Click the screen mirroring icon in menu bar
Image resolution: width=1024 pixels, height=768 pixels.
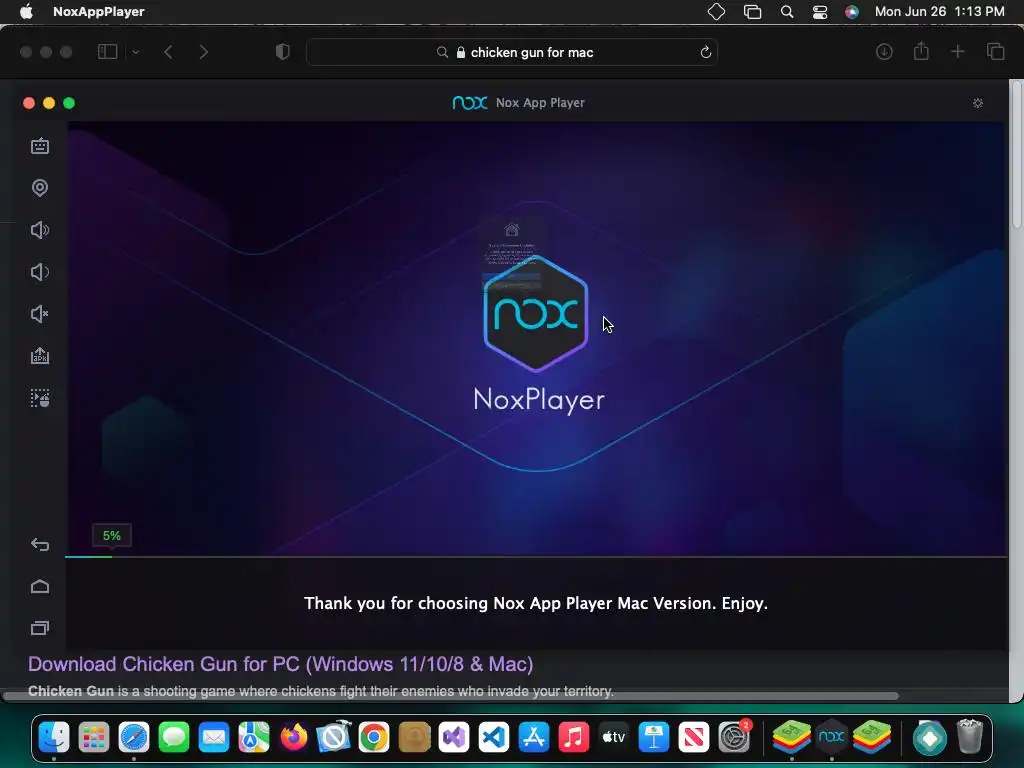click(x=752, y=12)
